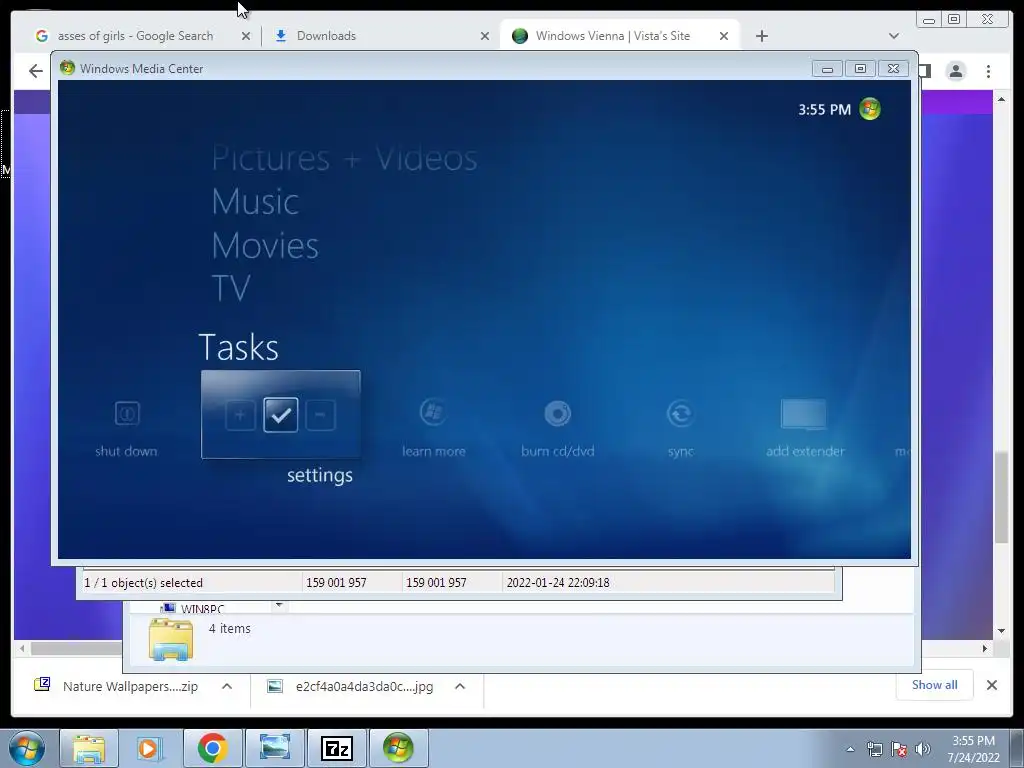Open the Chrome three-dot menu
The image size is (1024, 768).
989,71
